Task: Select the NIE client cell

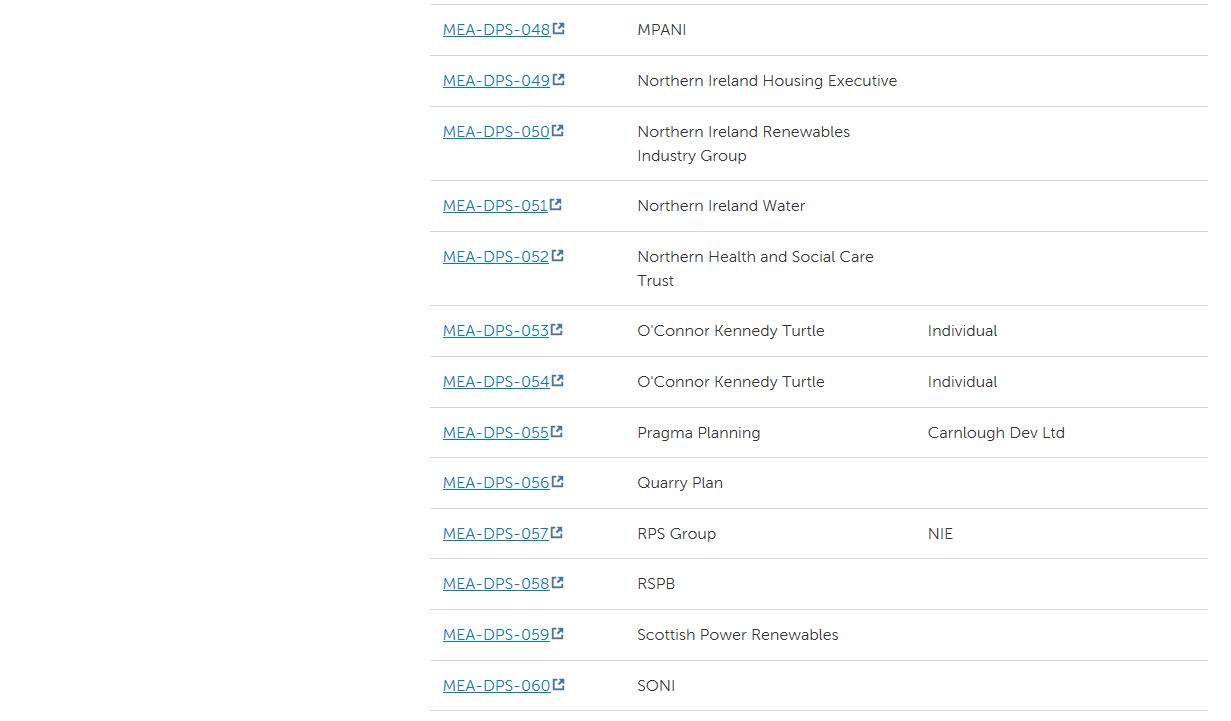Action: 941,534
